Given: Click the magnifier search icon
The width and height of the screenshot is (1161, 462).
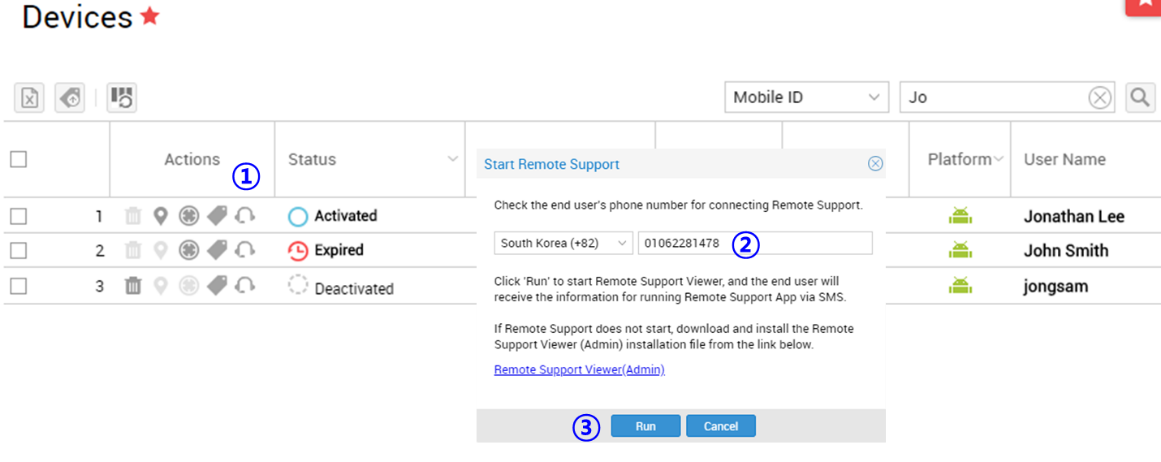Looking at the screenshot, I should [1140, 97].
